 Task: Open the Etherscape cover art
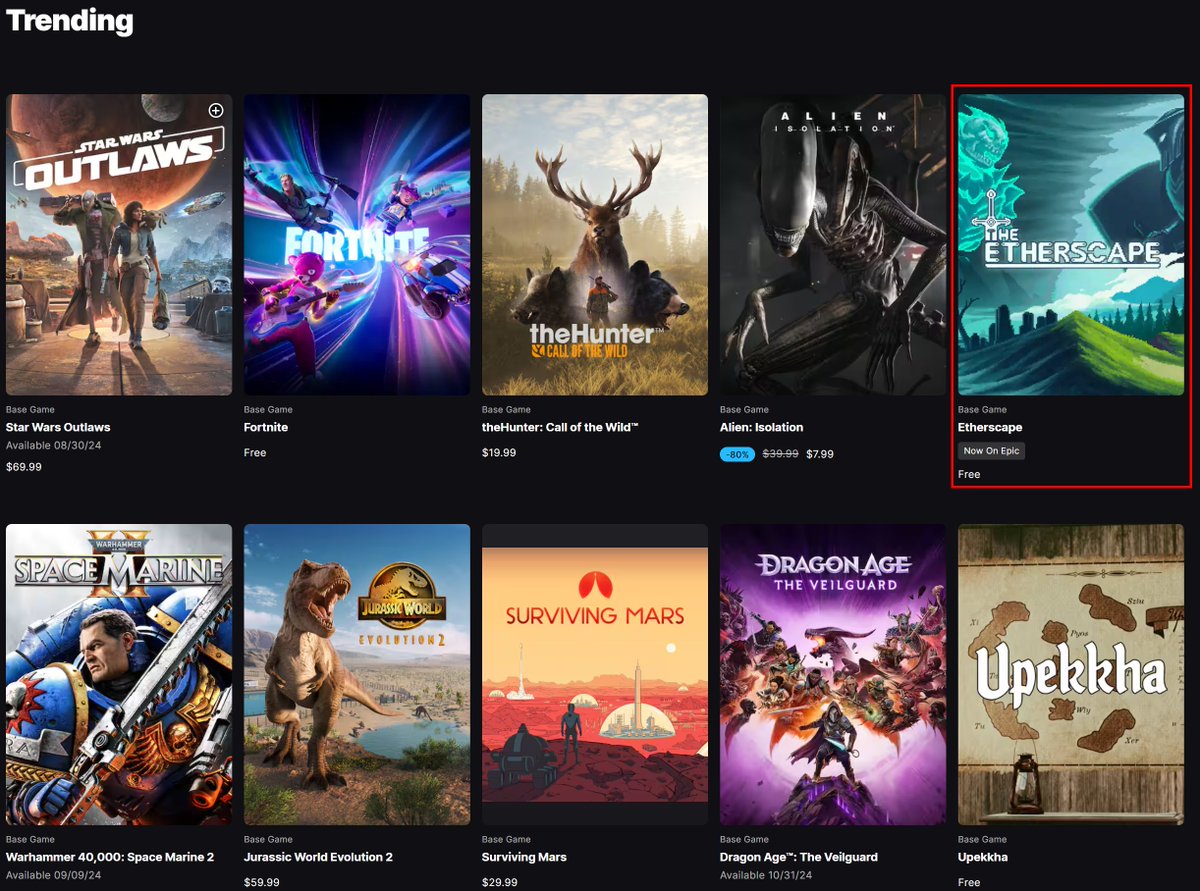[x=1071, y=245]
